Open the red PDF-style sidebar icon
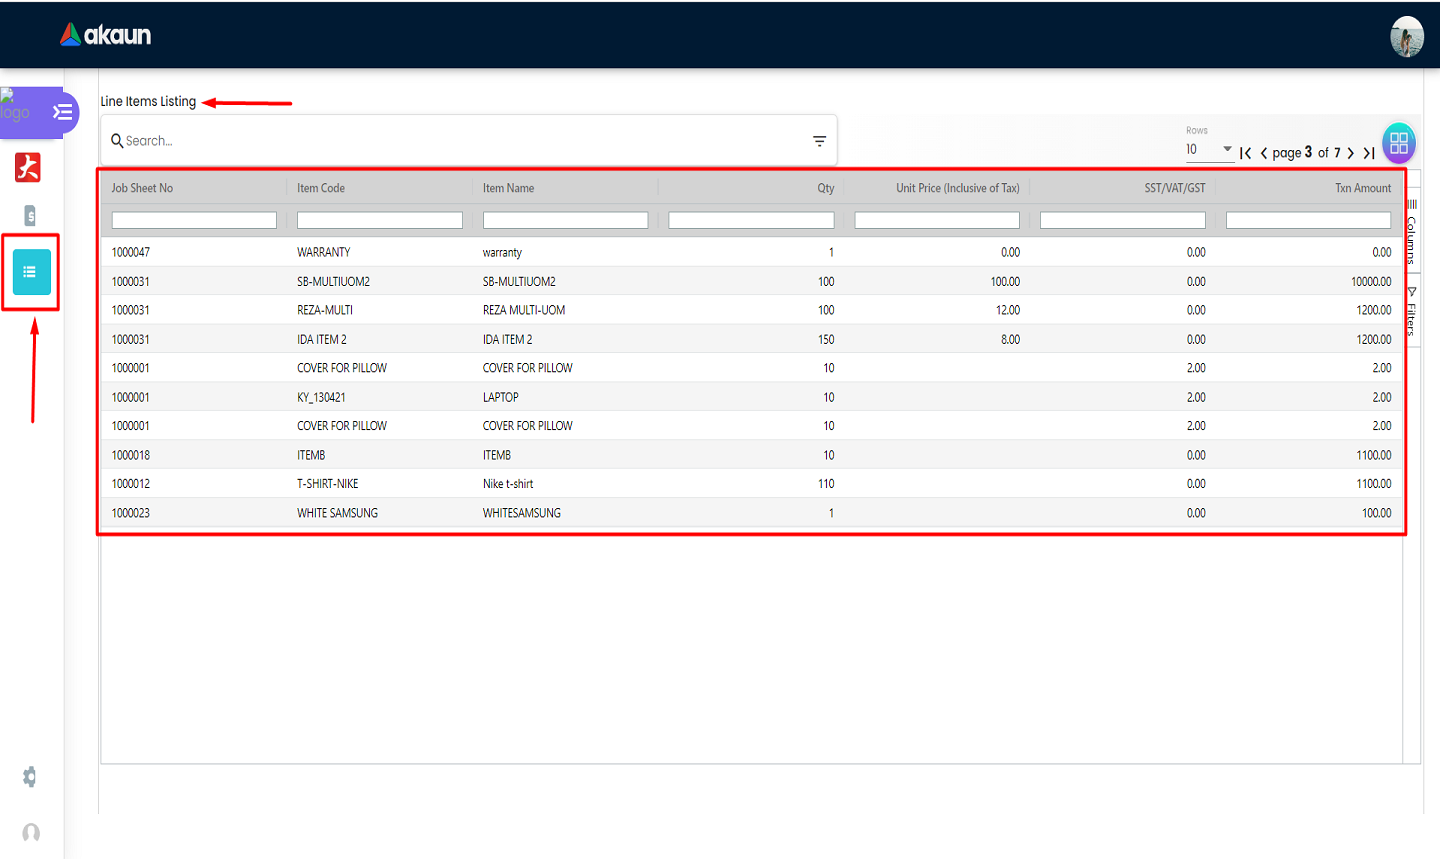1440x859 pixels. (x=28, y=167)
